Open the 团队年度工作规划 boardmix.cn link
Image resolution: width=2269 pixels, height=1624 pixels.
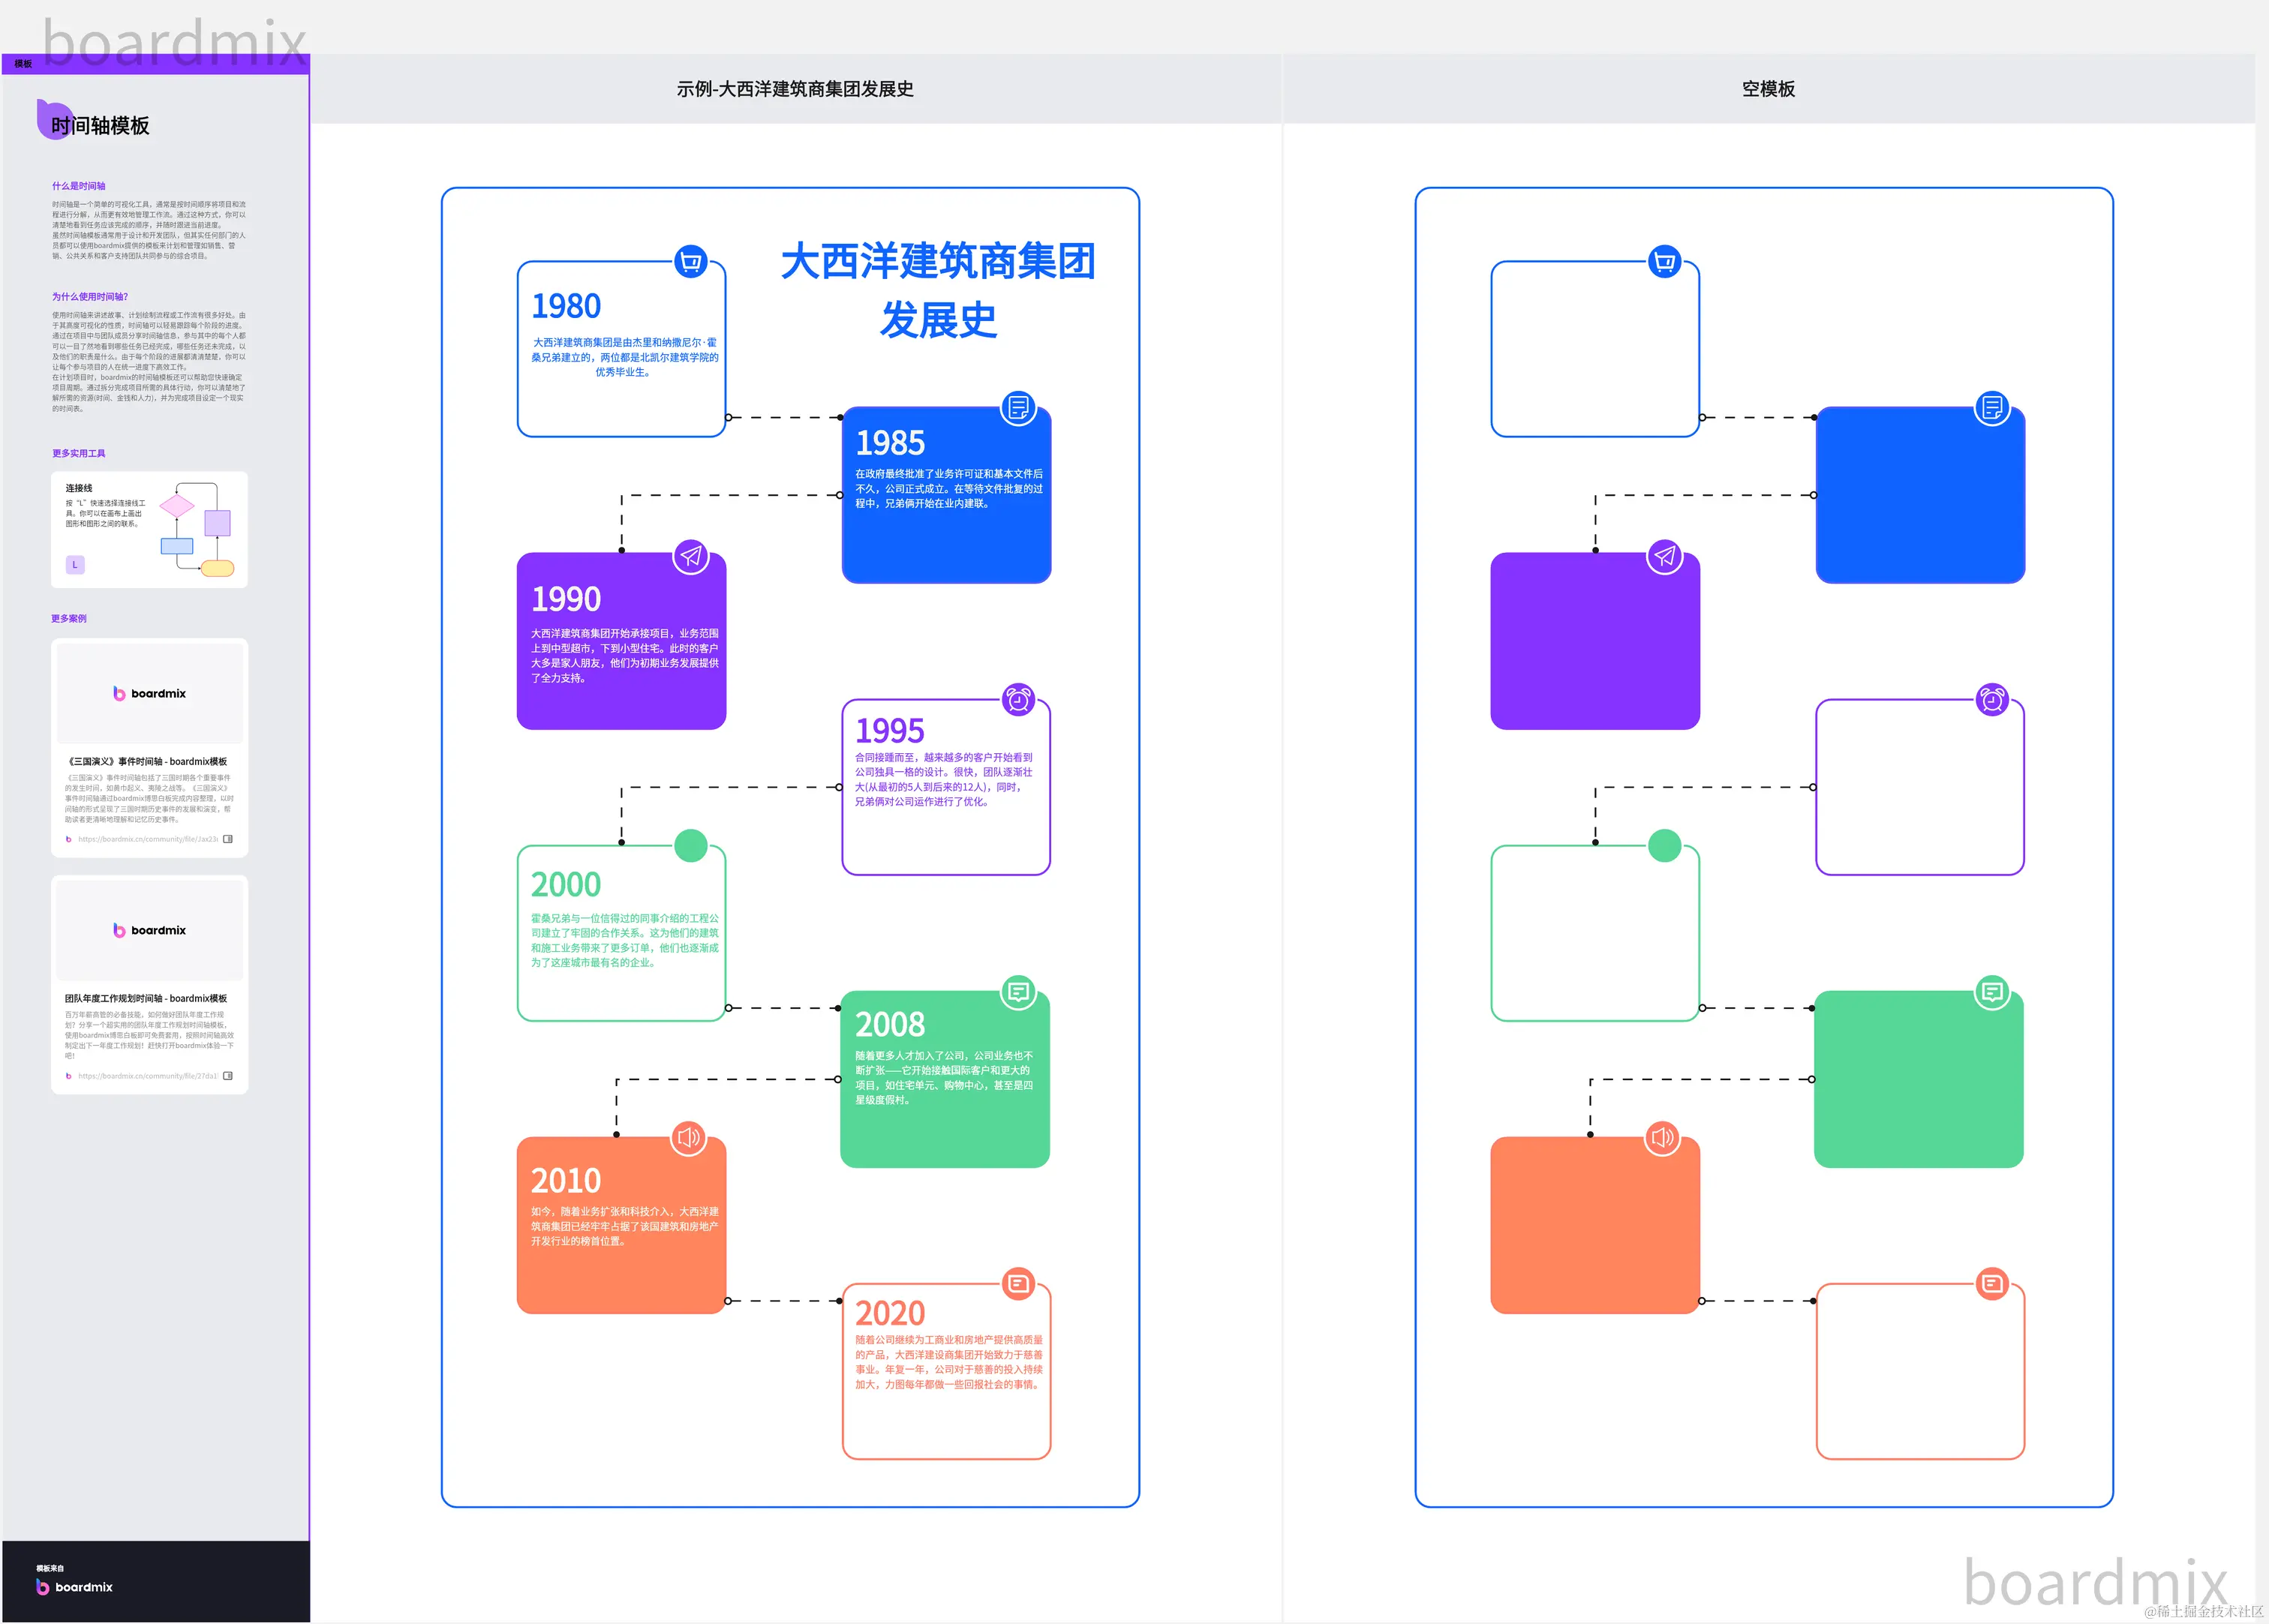pyautogui.click(x=148, y=1076)
